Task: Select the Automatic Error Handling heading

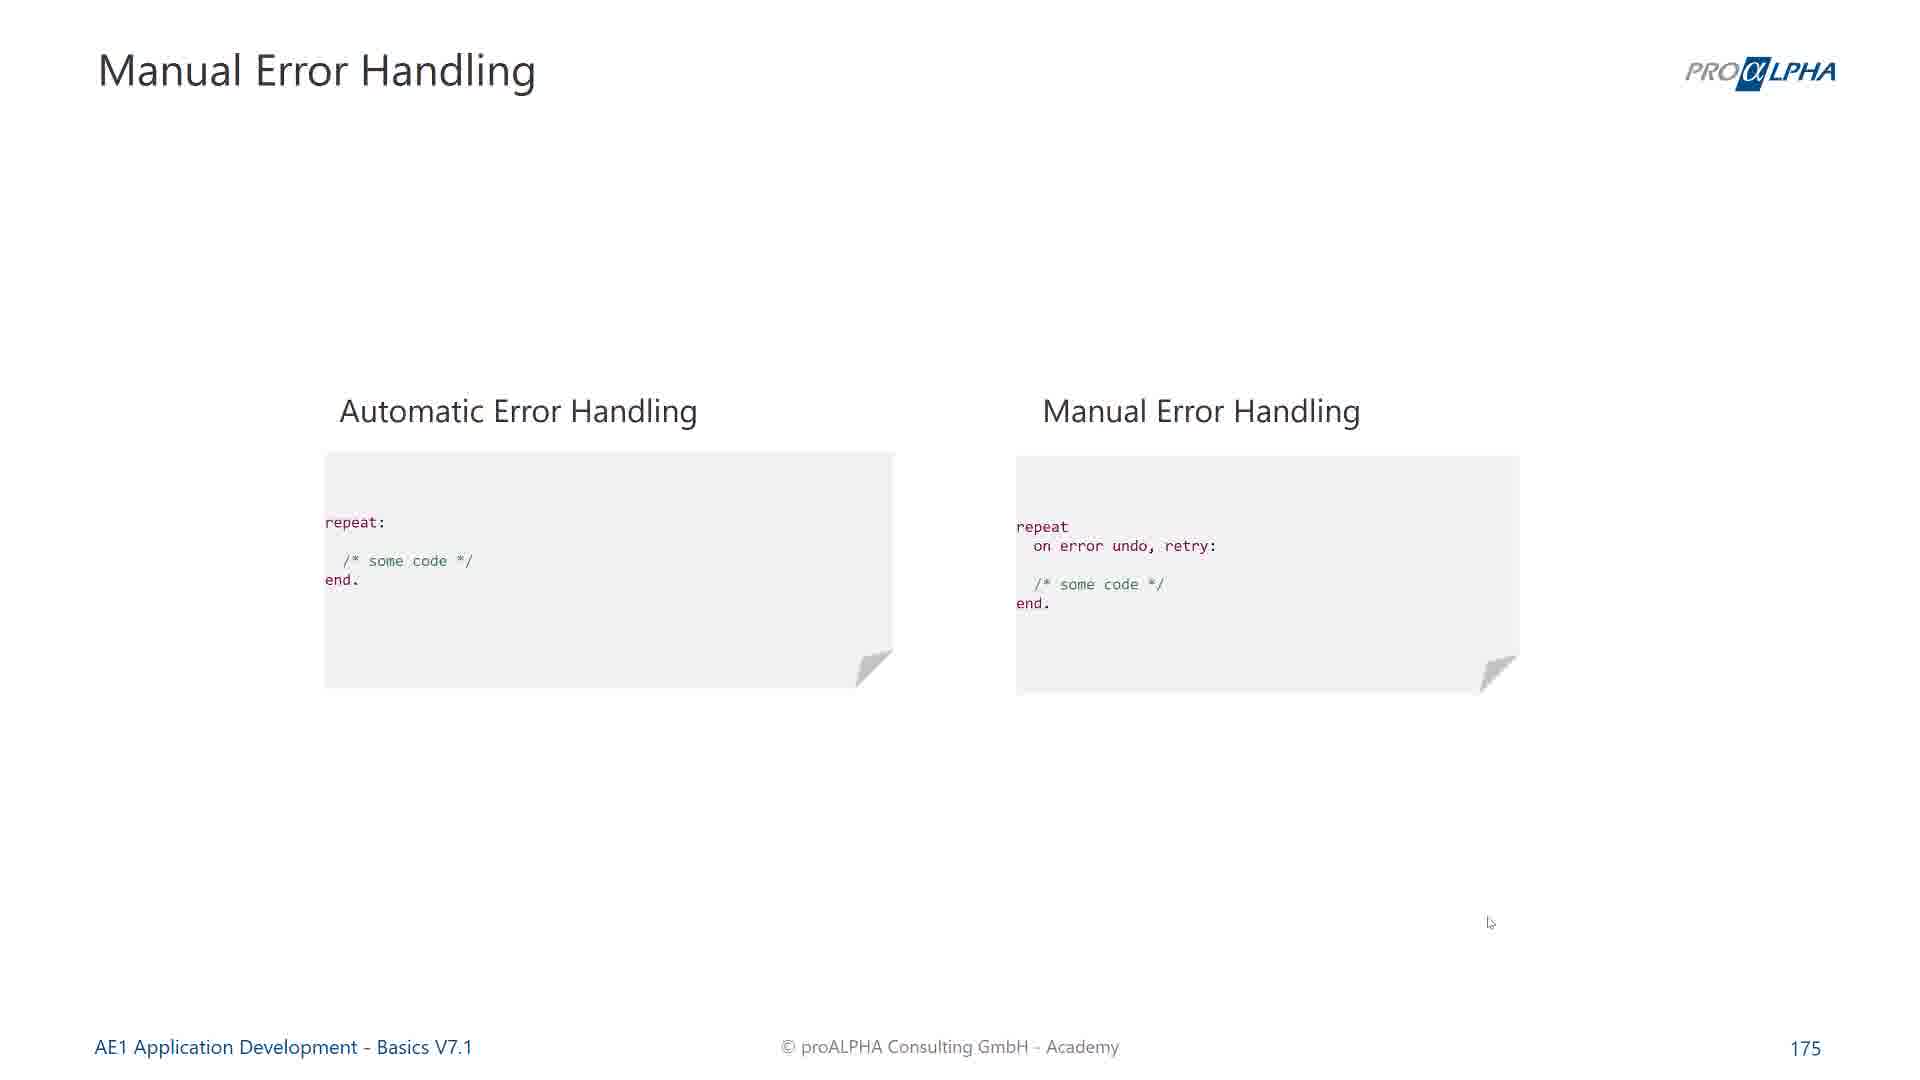Action: (x=518, y=411)
